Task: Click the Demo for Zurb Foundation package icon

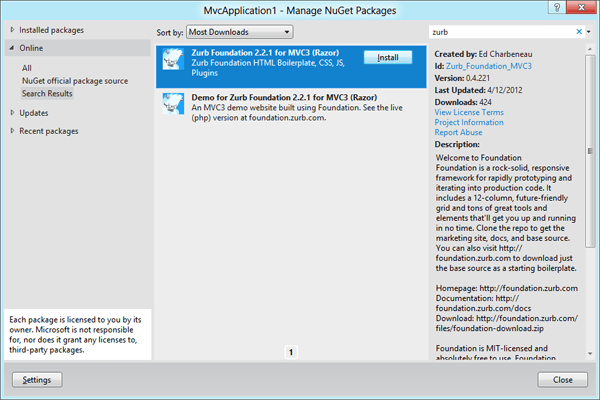Action: (173, 103)
